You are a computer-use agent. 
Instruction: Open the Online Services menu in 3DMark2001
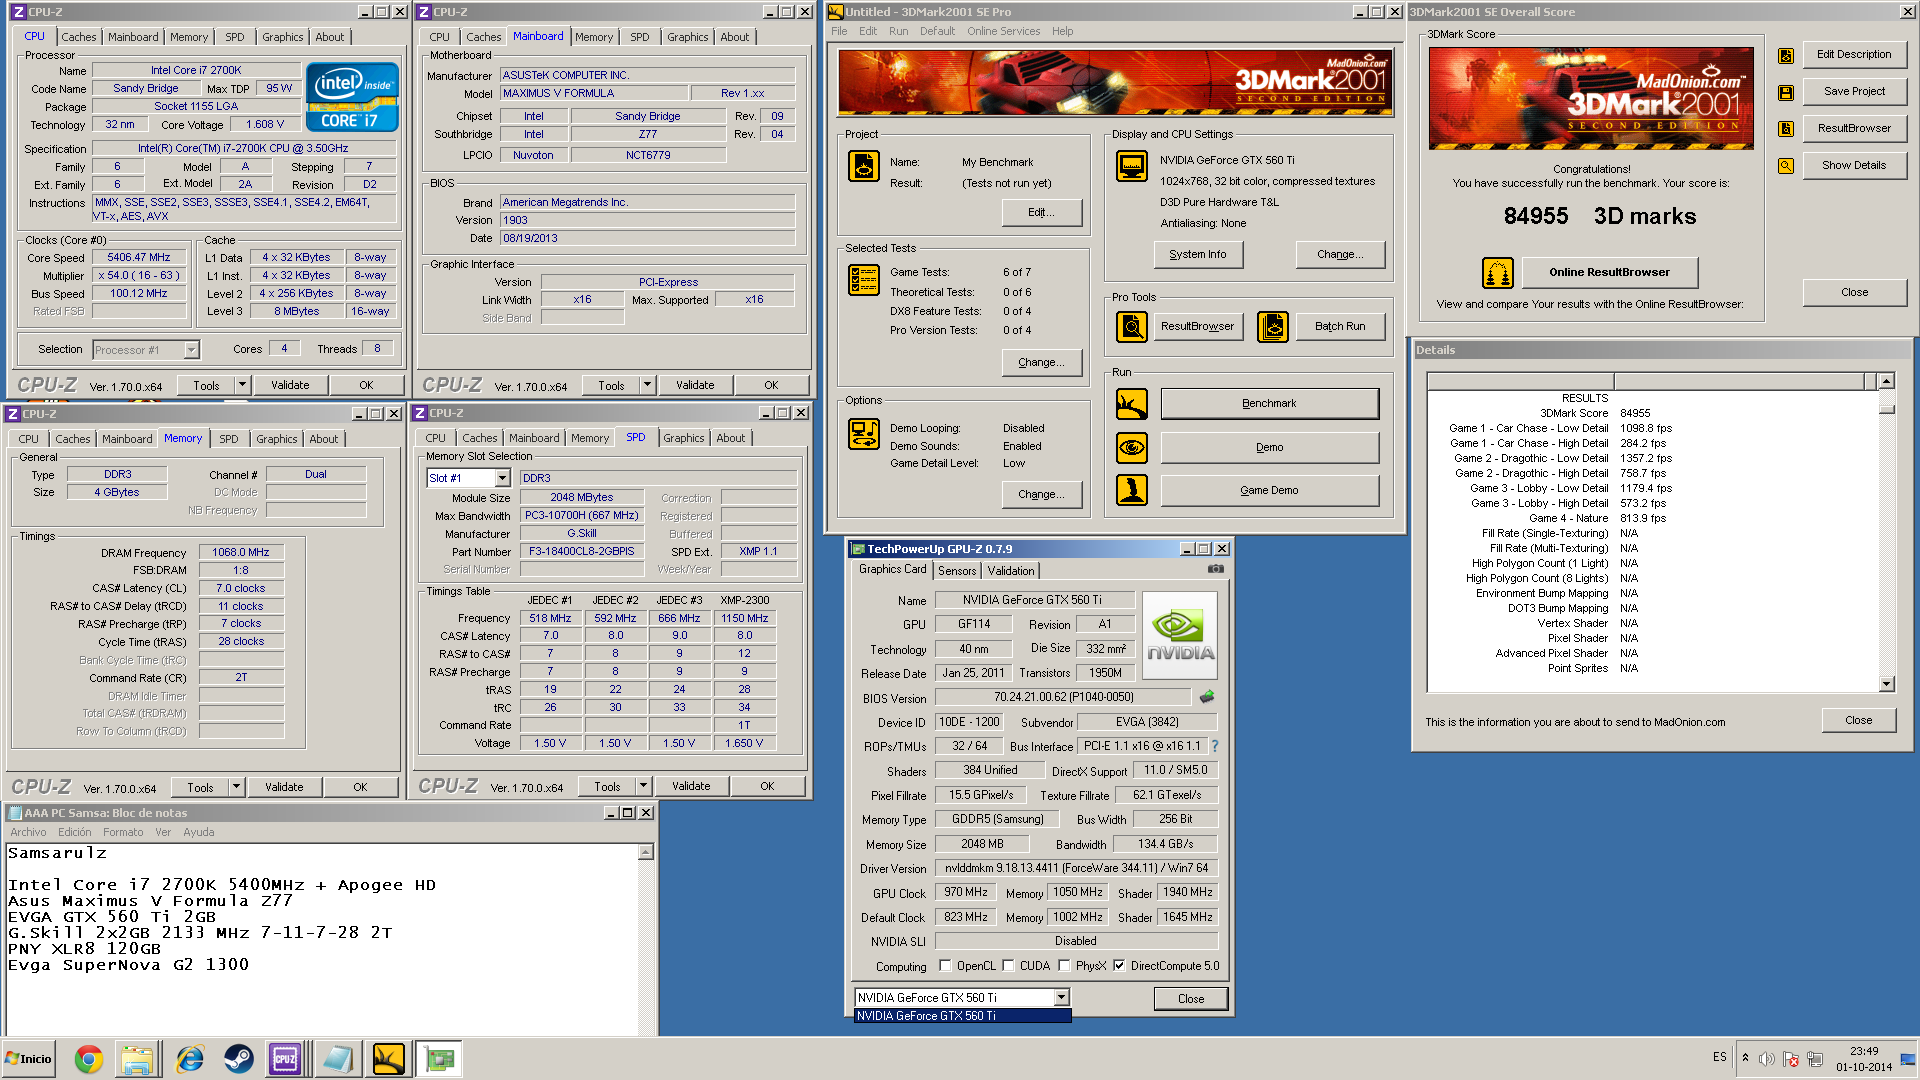[x=1003, y=31]
